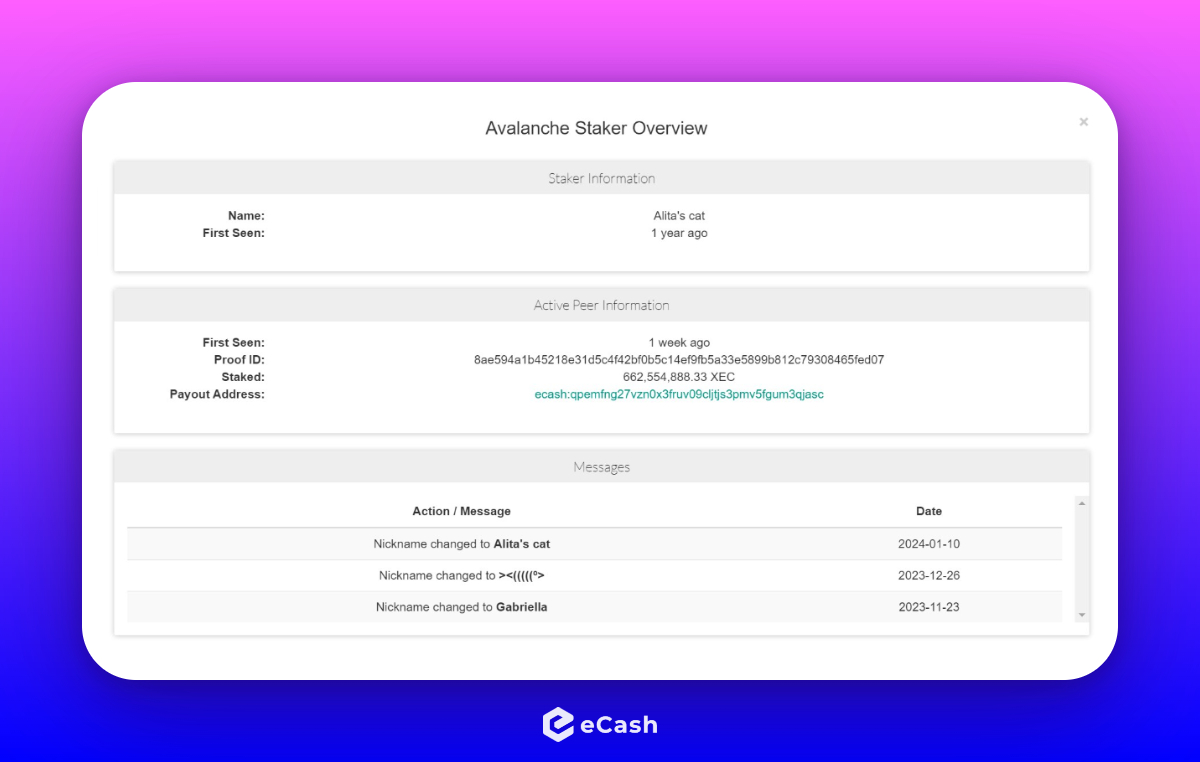Click the Proof ID: label
The width and height of the screenshot is (1200, 762).
coord(239,359)
